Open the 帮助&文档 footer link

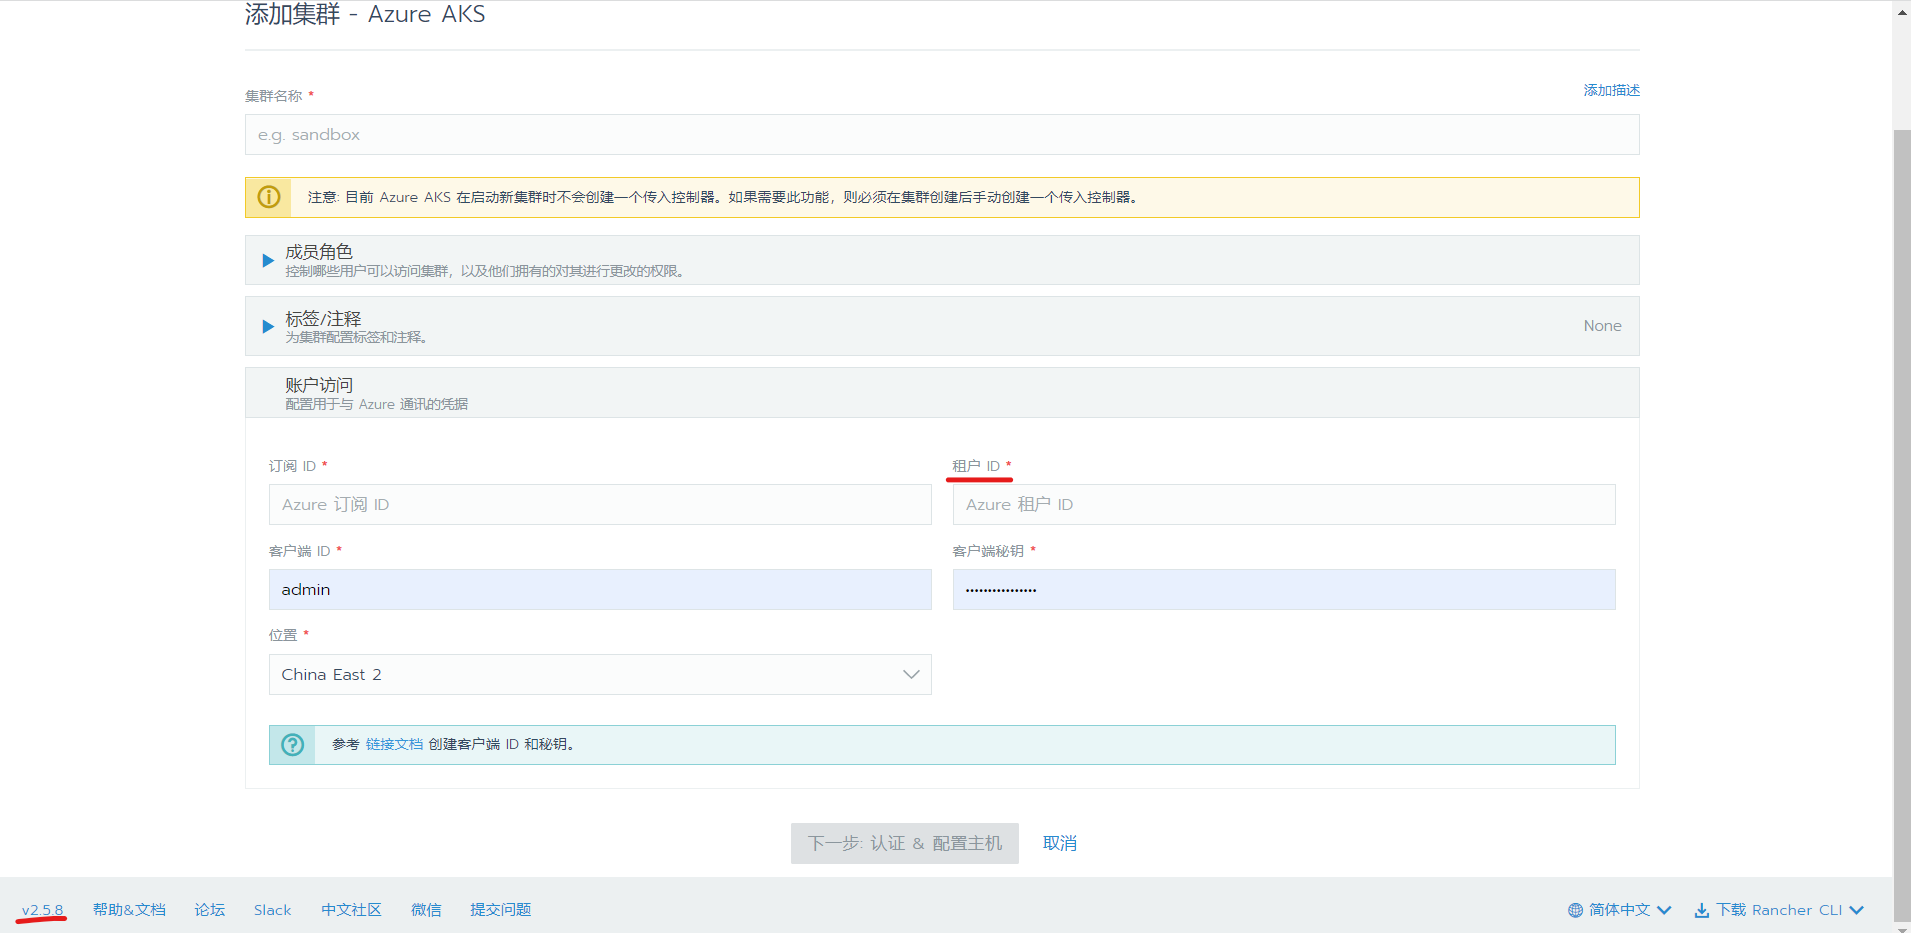tap(129, 910)
